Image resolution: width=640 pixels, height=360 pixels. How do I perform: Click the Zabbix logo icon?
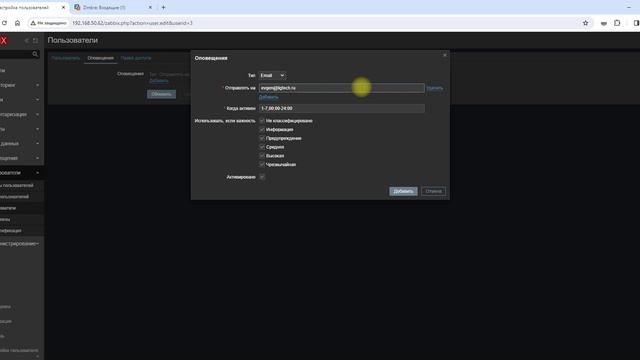3,40
